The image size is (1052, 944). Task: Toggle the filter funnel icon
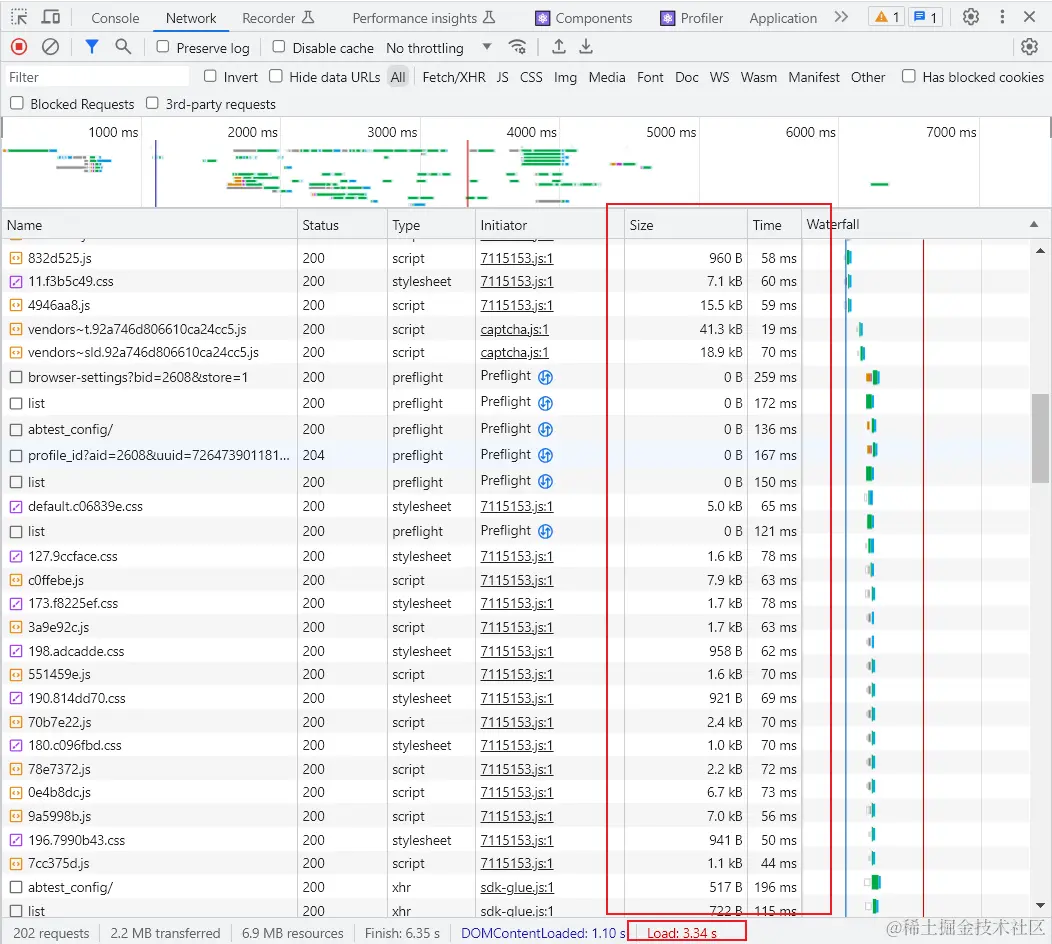(92, 47)
